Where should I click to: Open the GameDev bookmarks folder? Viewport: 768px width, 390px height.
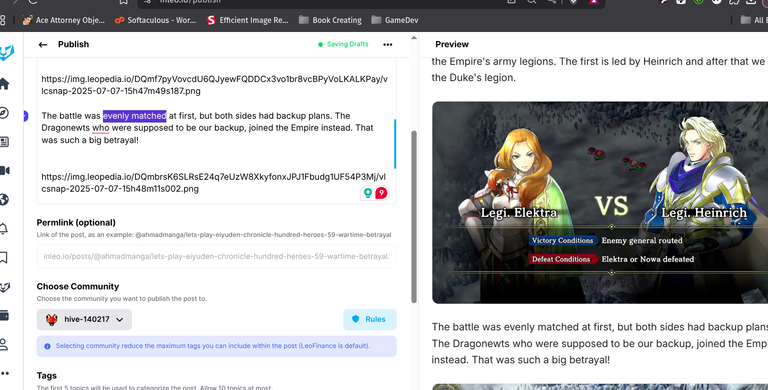pyautogui.click(x=395, y=20)
